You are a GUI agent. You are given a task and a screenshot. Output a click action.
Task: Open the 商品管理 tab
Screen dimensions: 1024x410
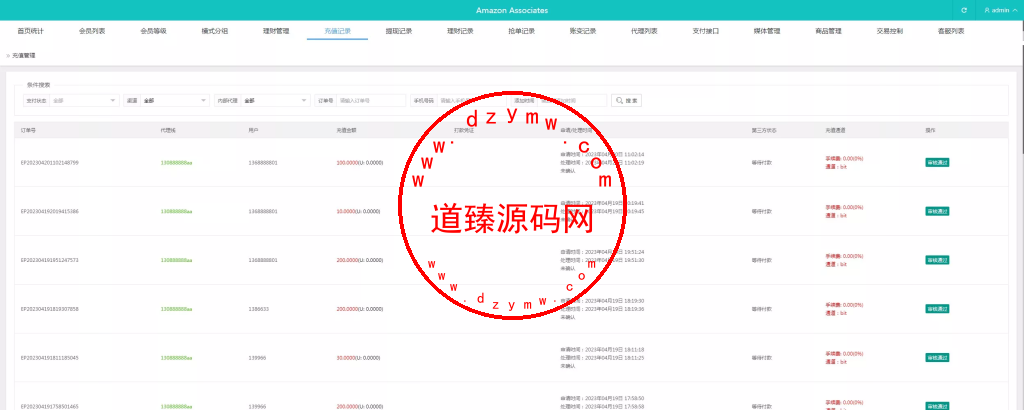[828, 31]
